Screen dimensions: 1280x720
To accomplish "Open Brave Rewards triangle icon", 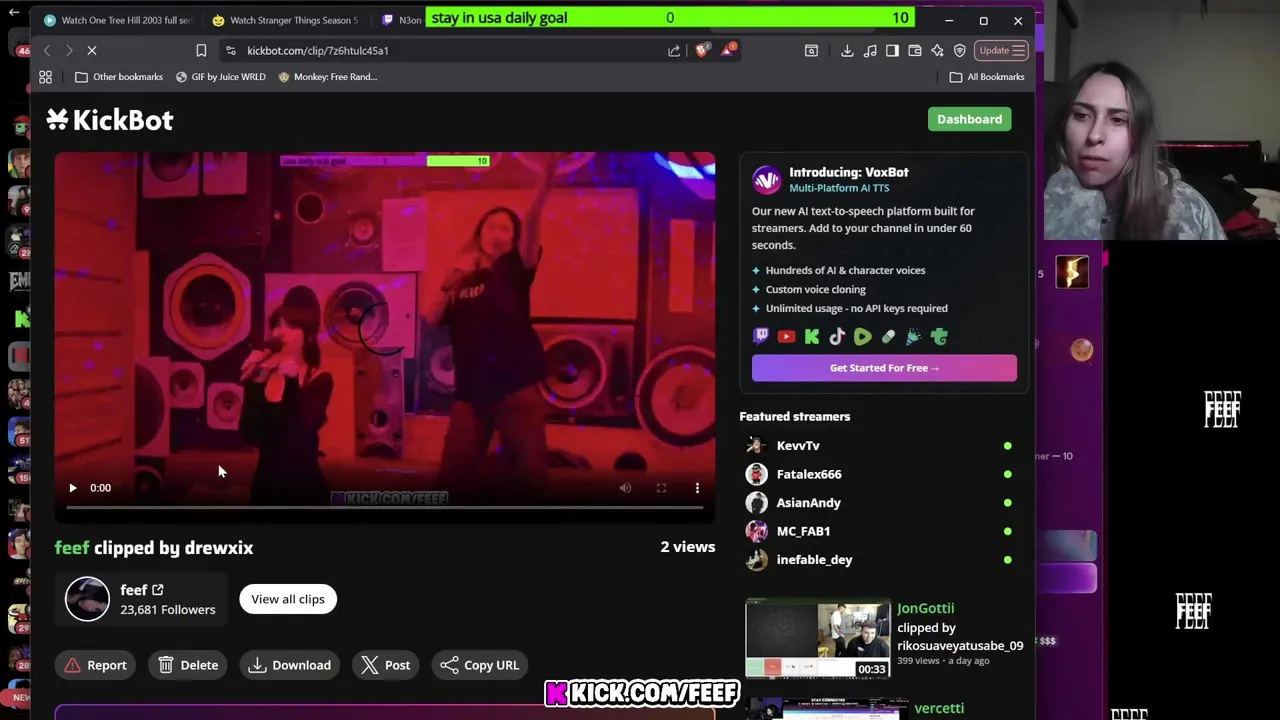I will 727,50.
